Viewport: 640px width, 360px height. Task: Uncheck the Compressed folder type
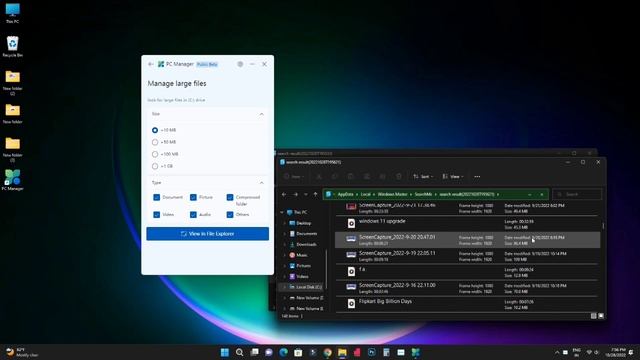click(230, 197)
